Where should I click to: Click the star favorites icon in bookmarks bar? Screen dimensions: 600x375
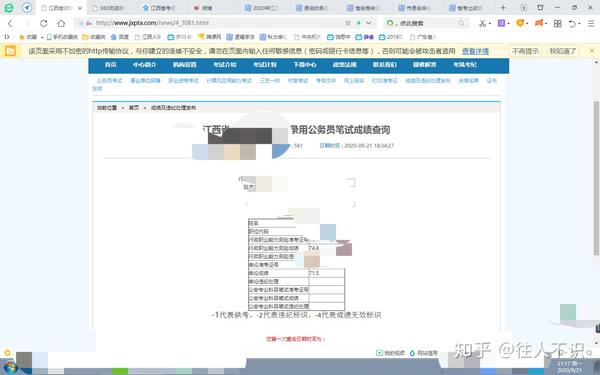coord(22,37)
